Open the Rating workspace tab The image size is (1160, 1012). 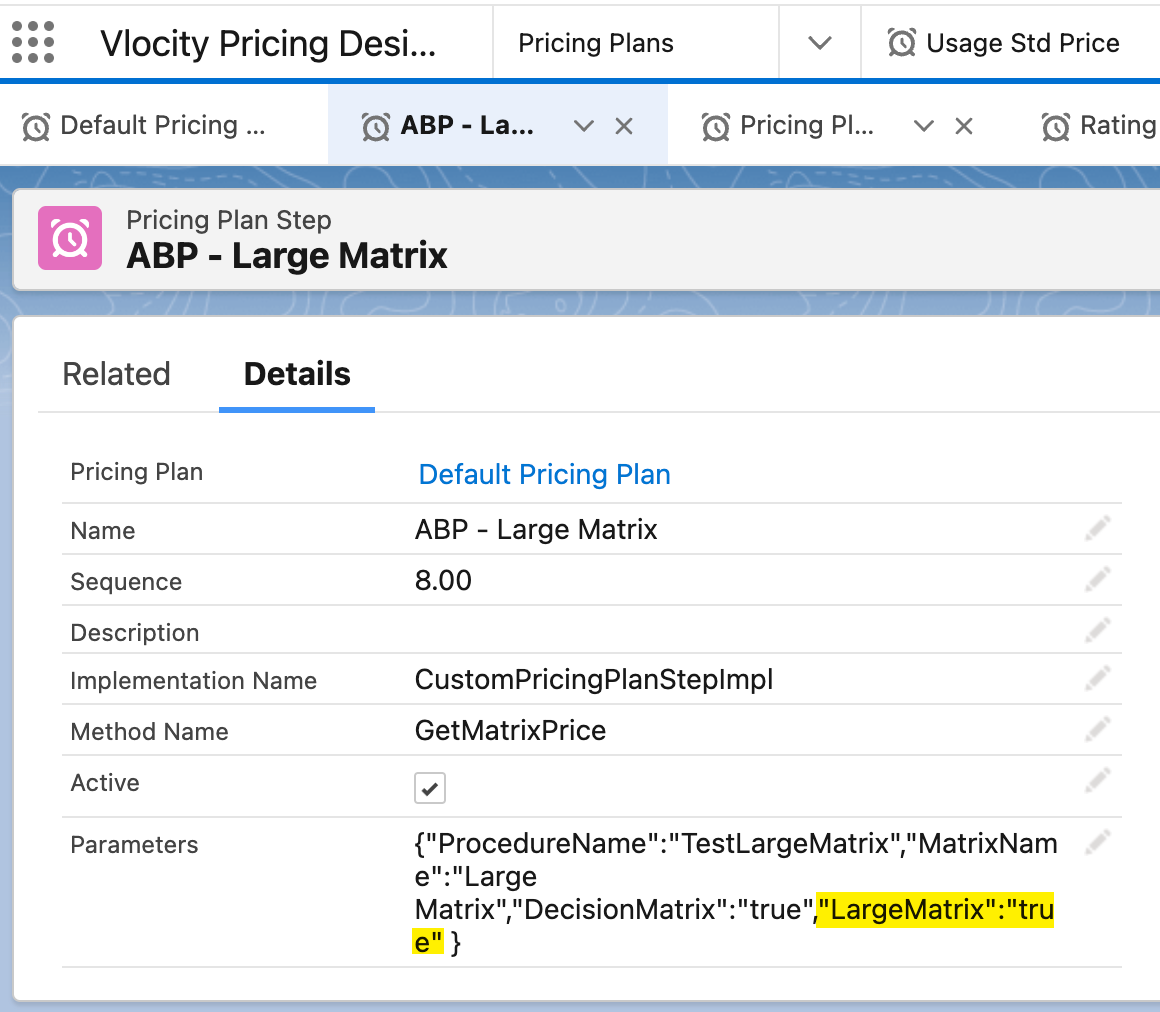[x=1099, y=125]
